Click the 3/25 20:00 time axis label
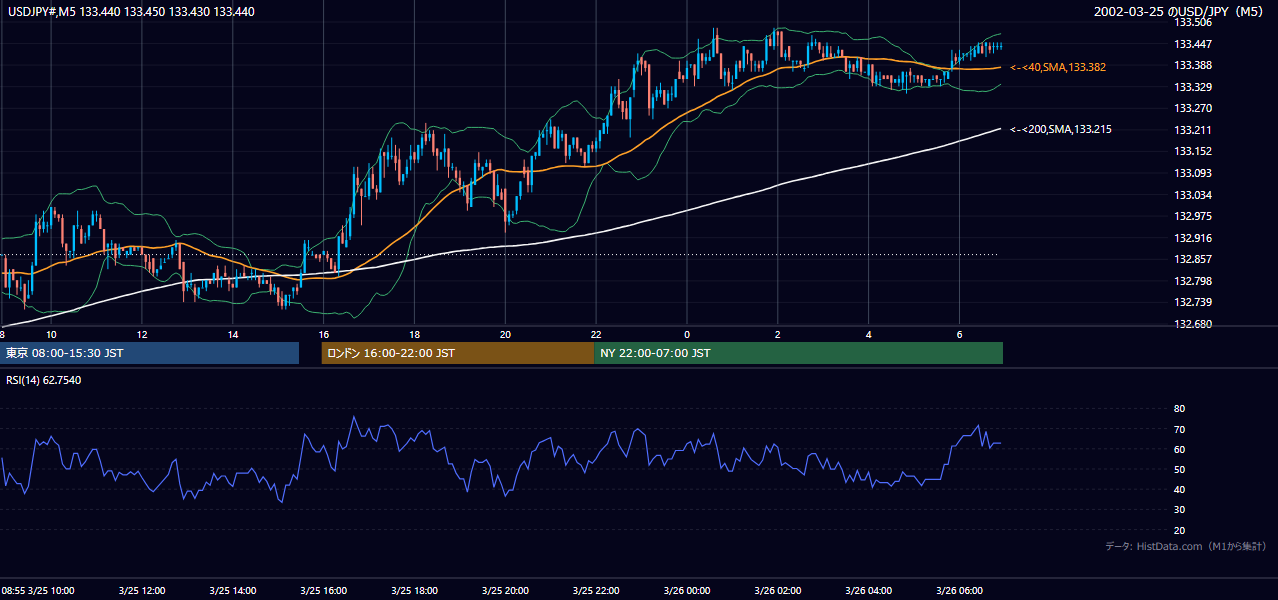This screenshot has width=1278, height=600. click(x=505, y=590)
